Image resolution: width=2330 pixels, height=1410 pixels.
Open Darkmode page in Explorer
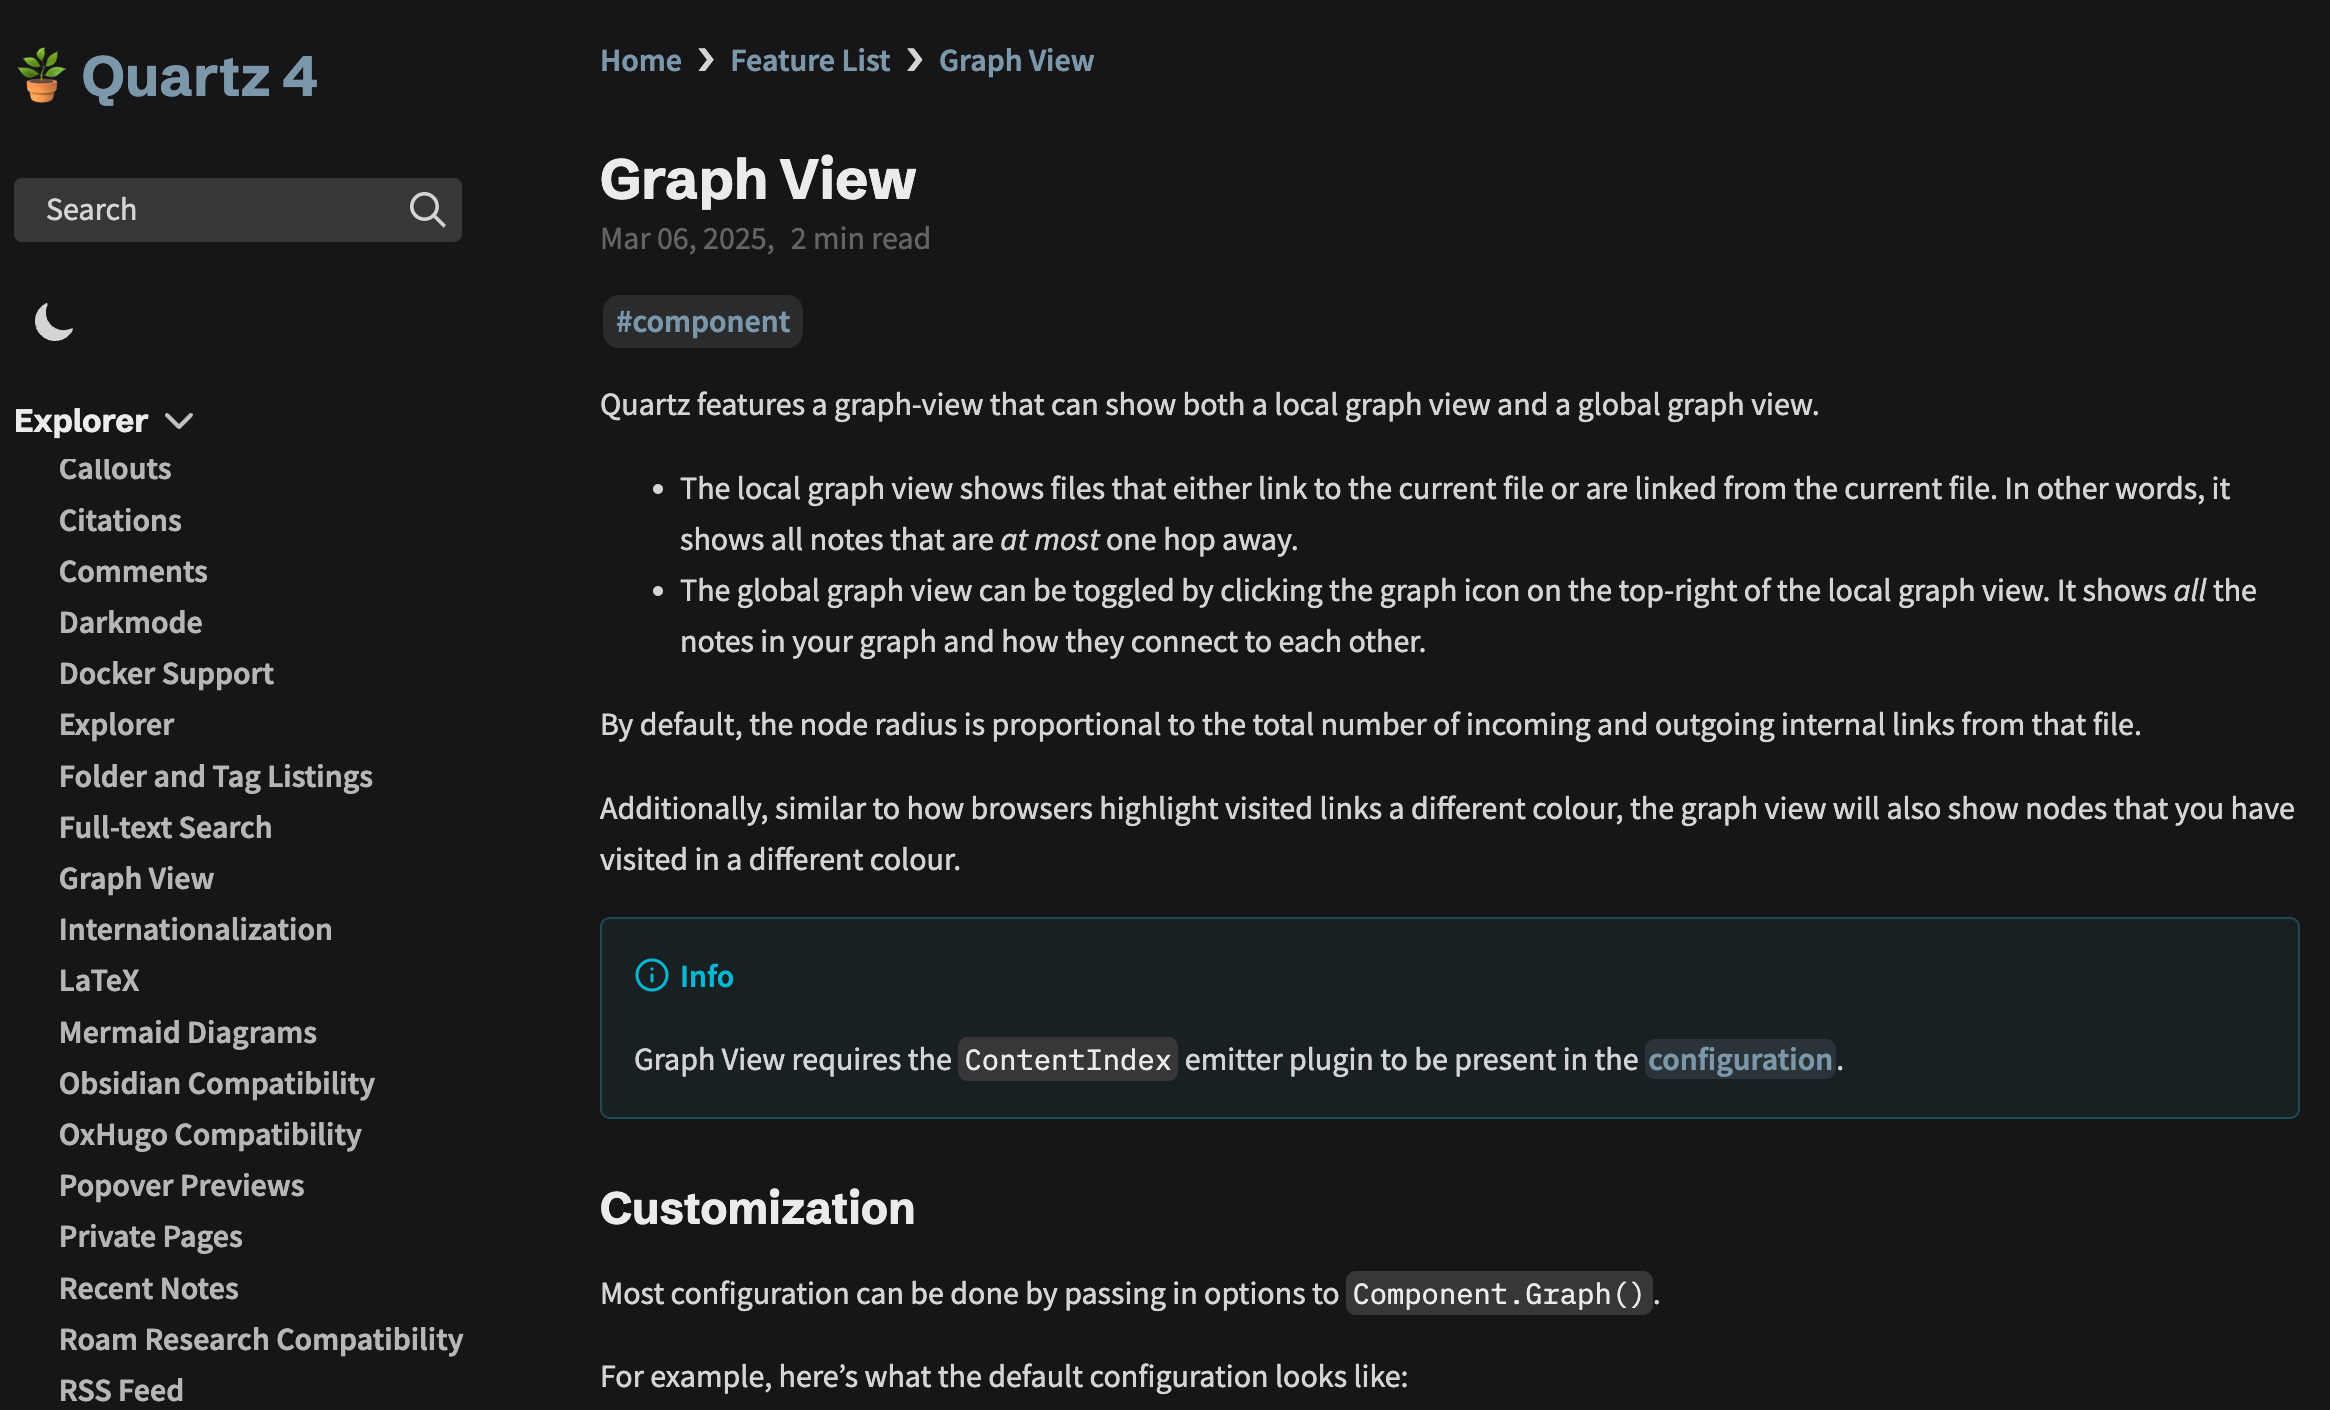pyautogui.click(x=131, y=623)
